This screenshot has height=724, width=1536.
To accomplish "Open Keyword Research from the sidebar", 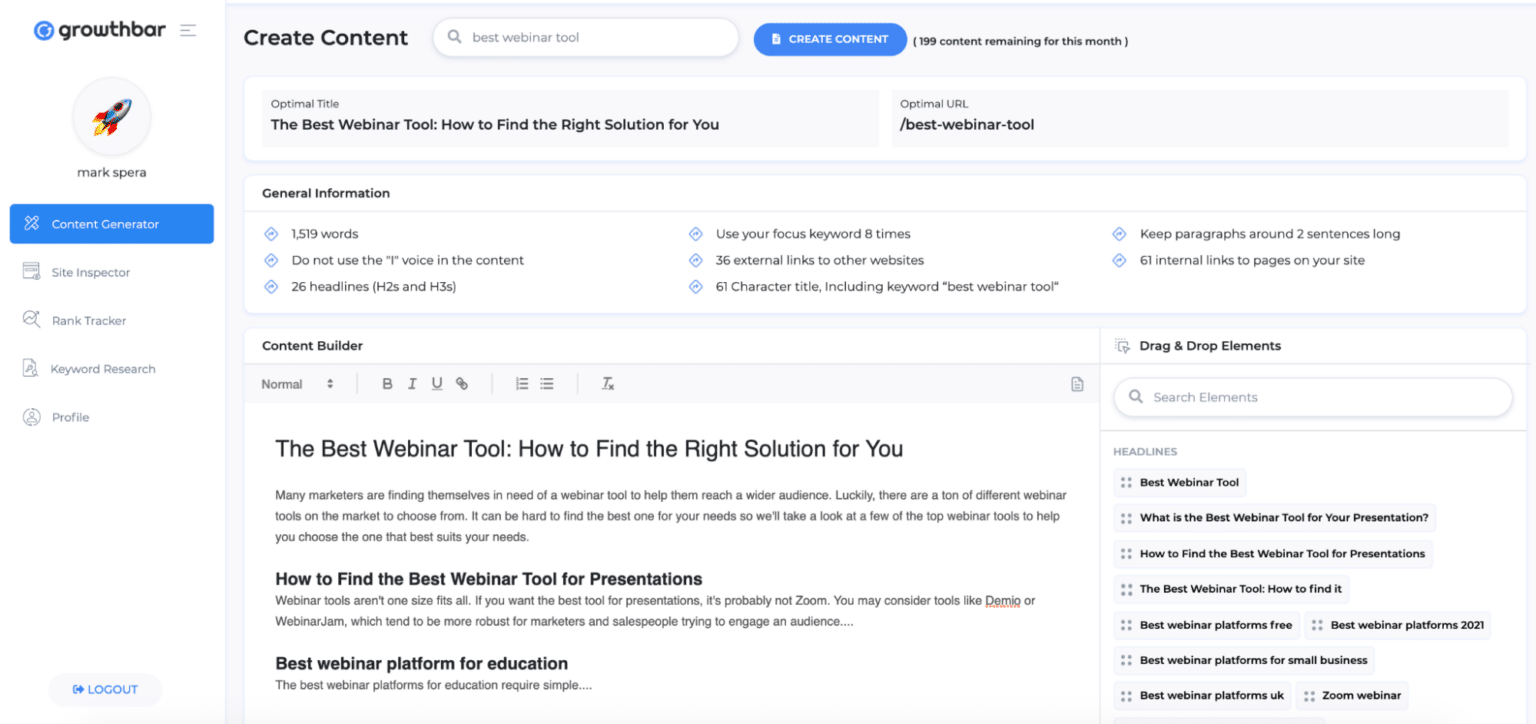I will (x=103, y=368).
